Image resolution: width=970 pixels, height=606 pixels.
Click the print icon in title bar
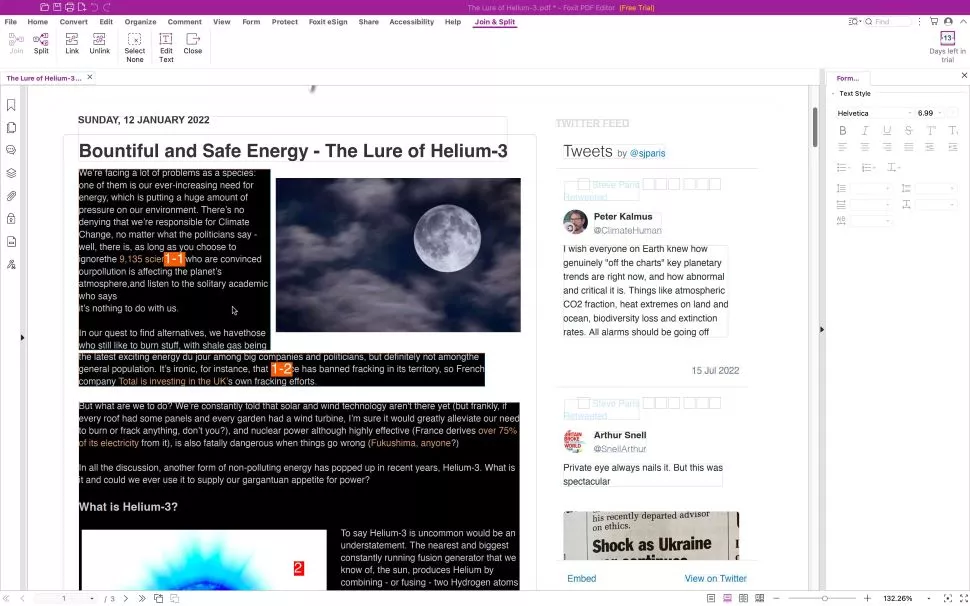pos(69,7)
